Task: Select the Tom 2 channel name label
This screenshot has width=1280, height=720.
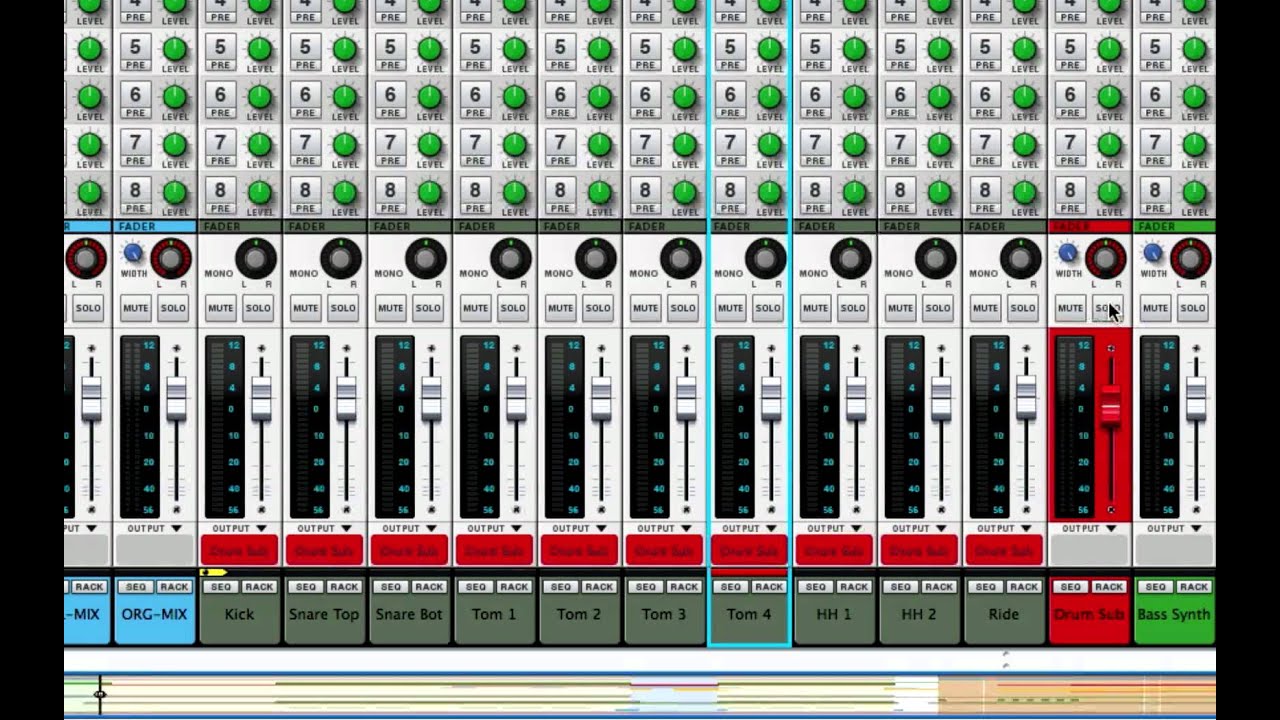Action: [x=579, y=615]
